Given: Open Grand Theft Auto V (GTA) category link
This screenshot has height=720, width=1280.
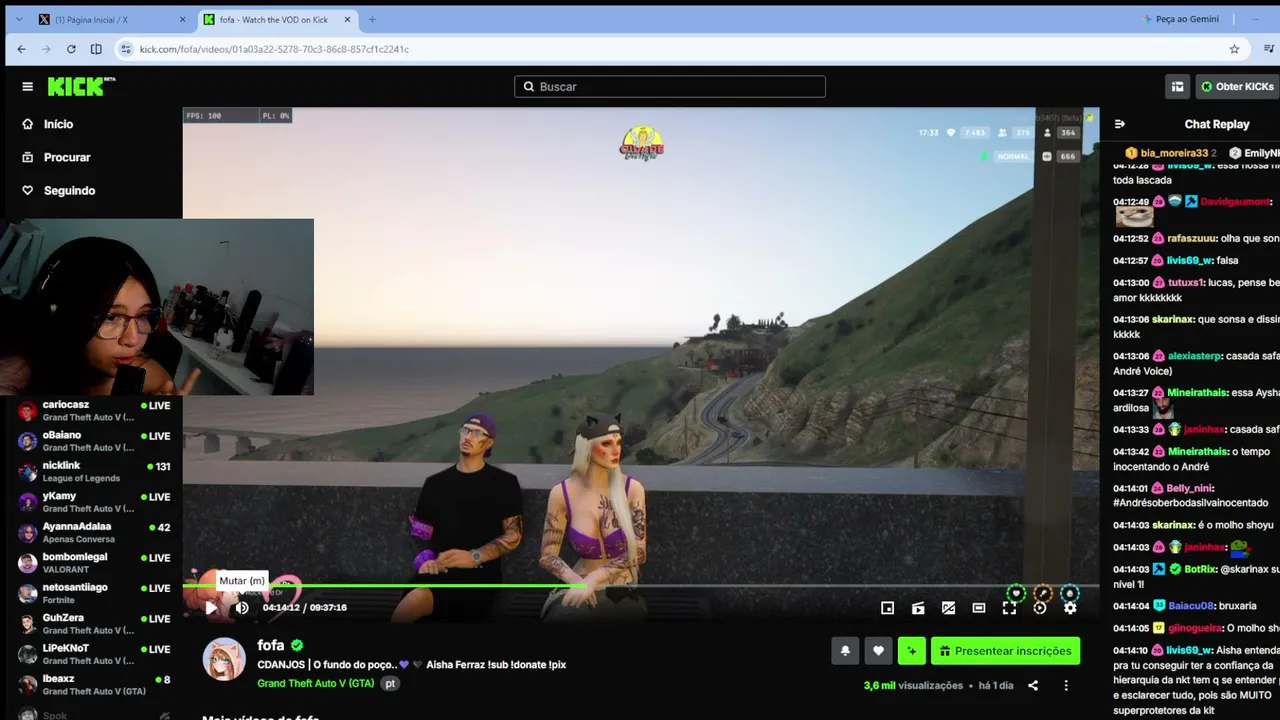Looking at the screenshot, I should tap(316, 684).
